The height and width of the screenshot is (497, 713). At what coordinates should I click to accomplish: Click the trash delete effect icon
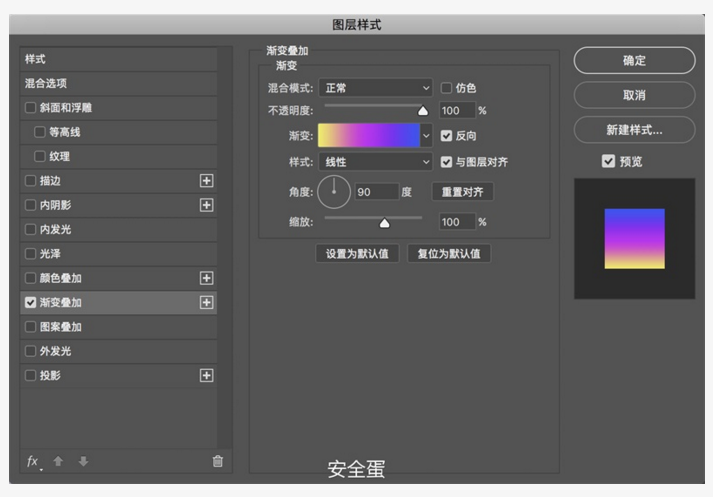coord(218,461)
